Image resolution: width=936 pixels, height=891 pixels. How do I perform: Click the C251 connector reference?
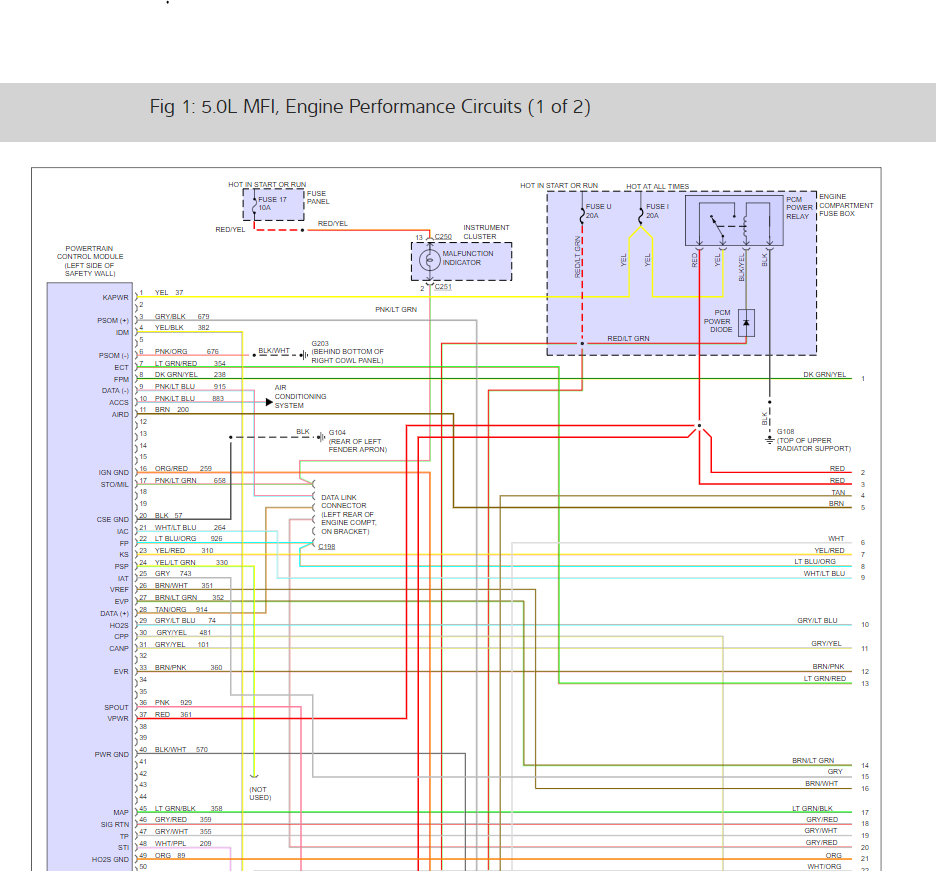443,287
